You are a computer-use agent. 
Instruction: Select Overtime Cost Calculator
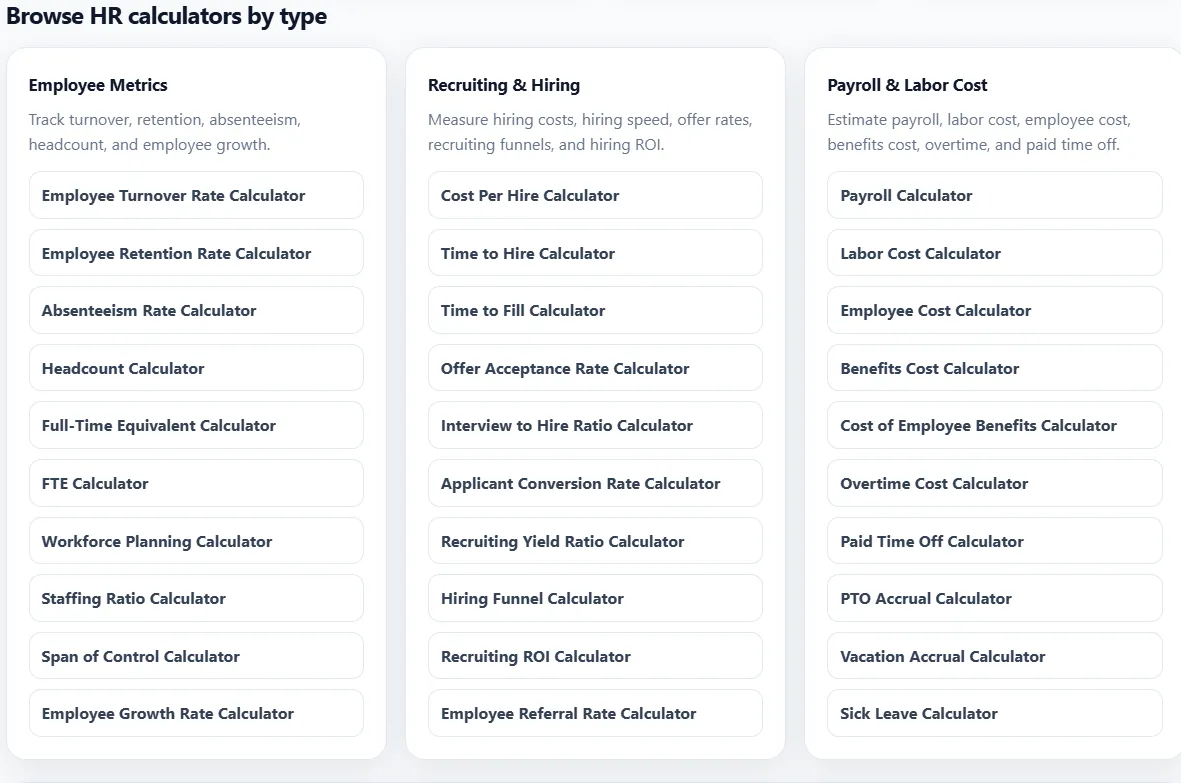(x=995, y=483)
